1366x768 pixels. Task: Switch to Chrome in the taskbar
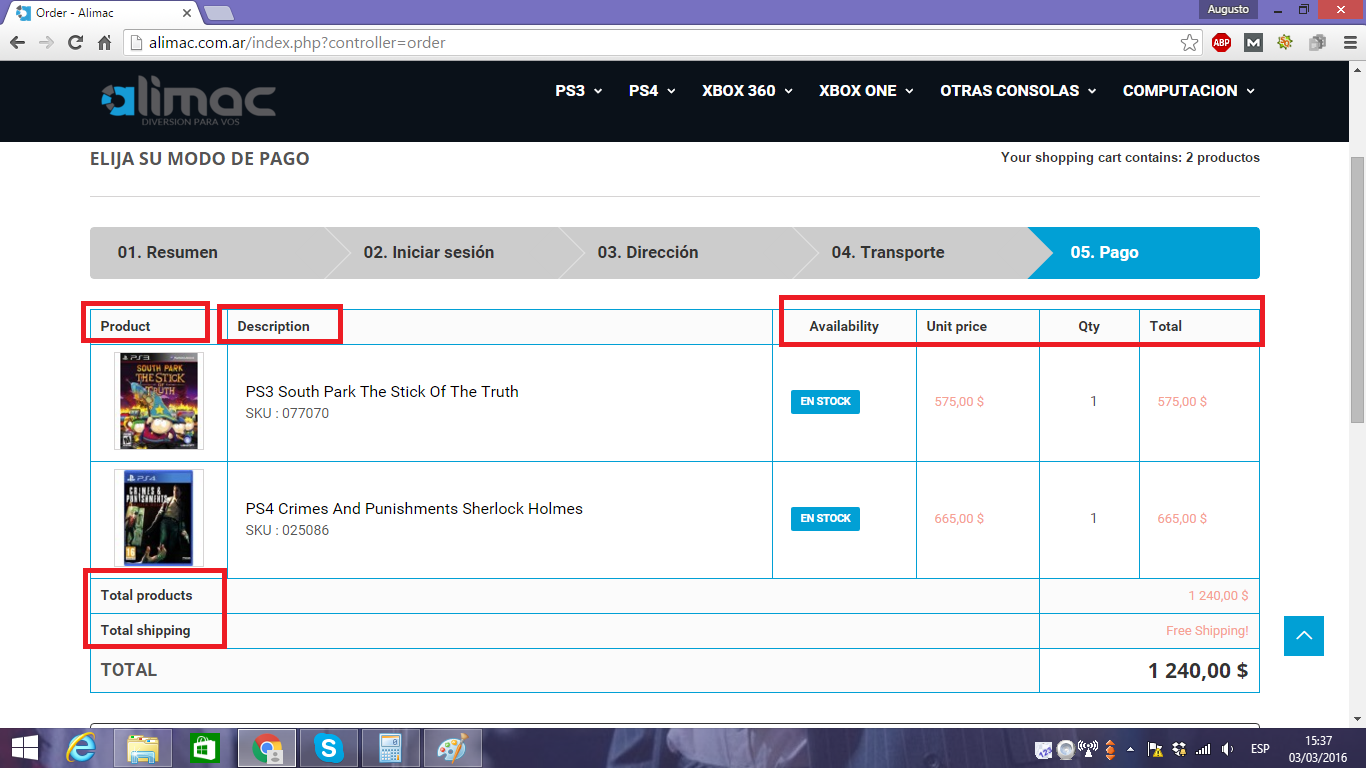pyautogui.click(x=267, y=748)
